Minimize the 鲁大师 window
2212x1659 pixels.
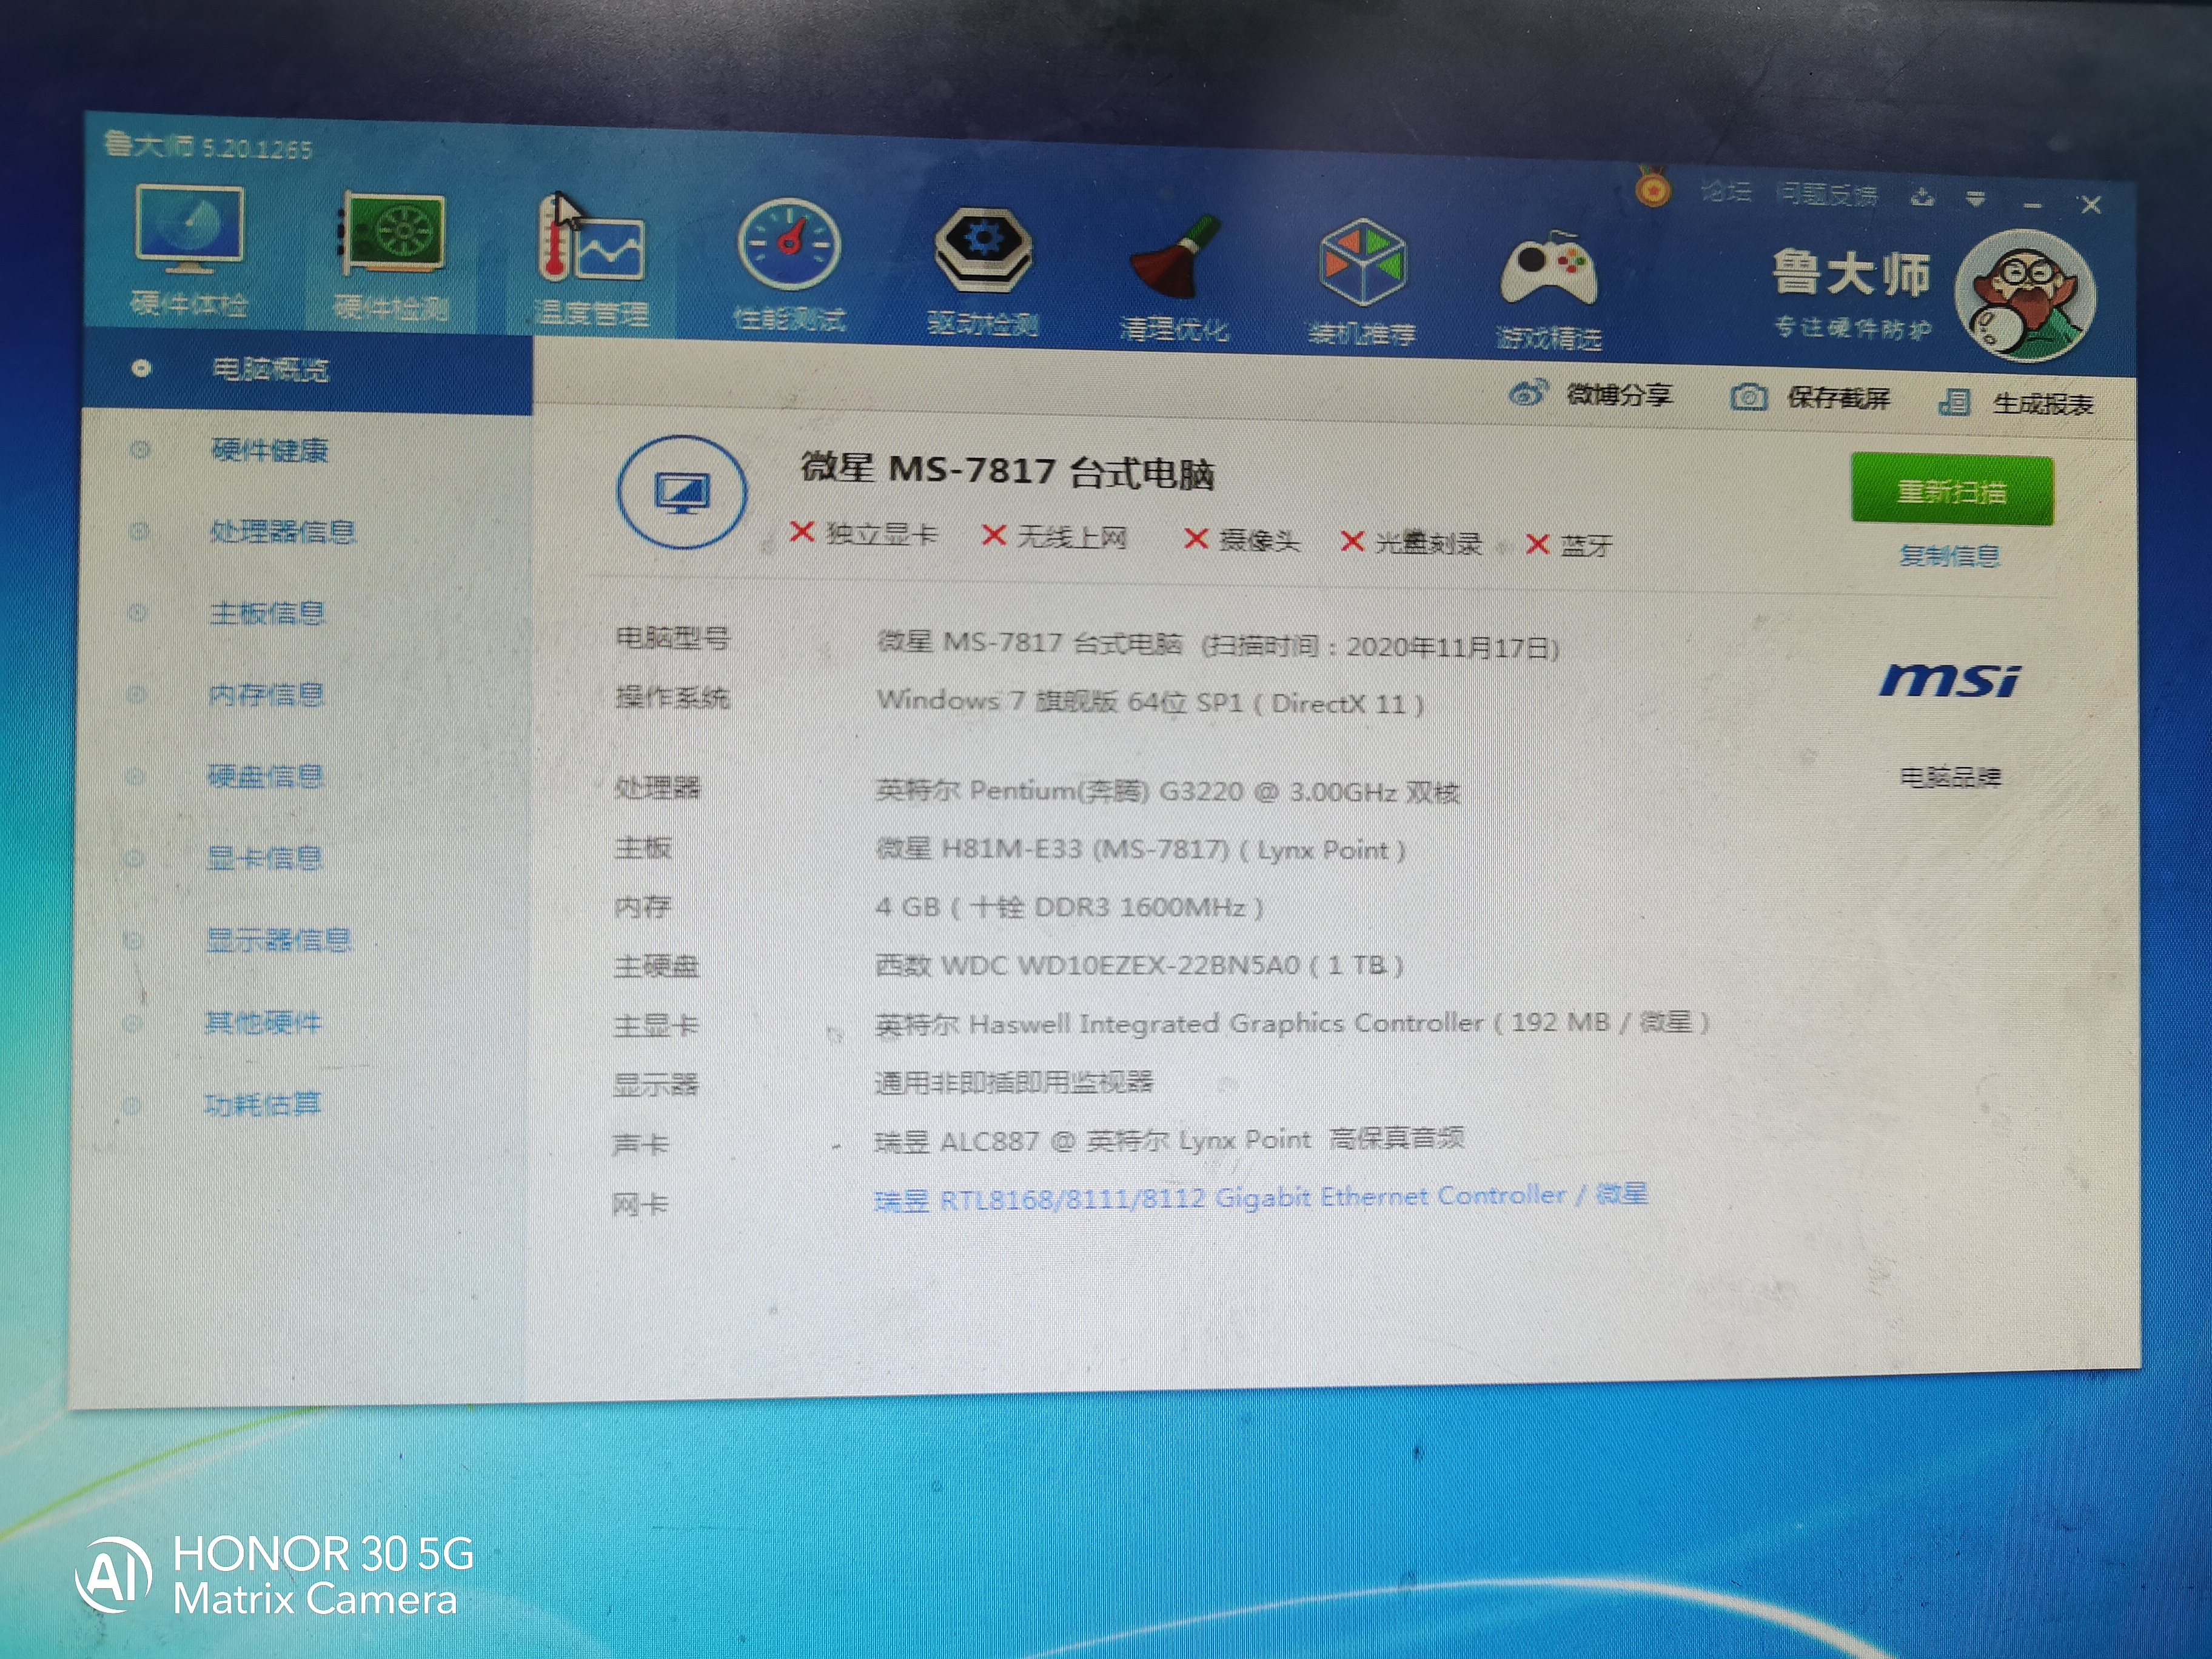coord(2032,204)
